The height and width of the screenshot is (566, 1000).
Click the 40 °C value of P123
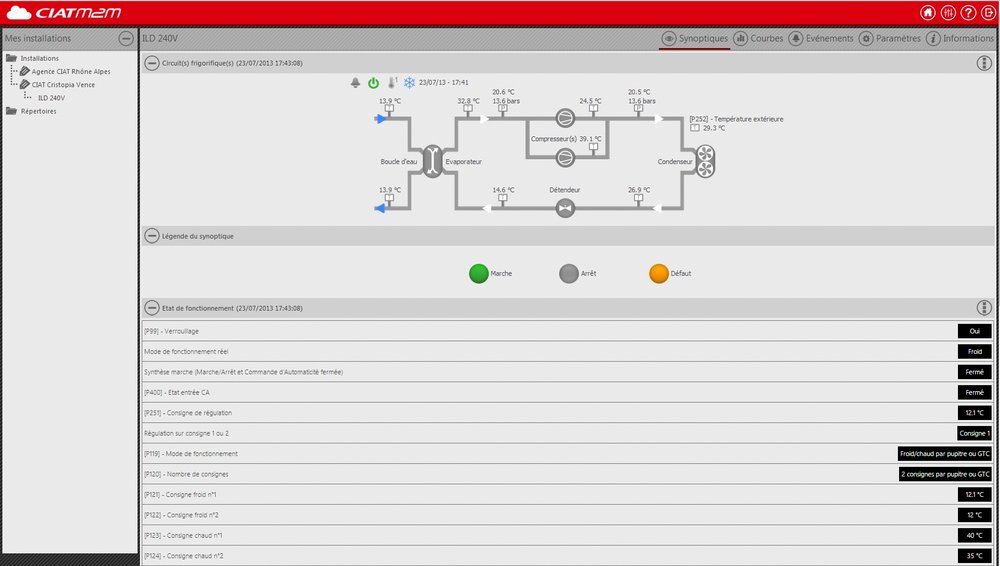click(x=974, y=535)
